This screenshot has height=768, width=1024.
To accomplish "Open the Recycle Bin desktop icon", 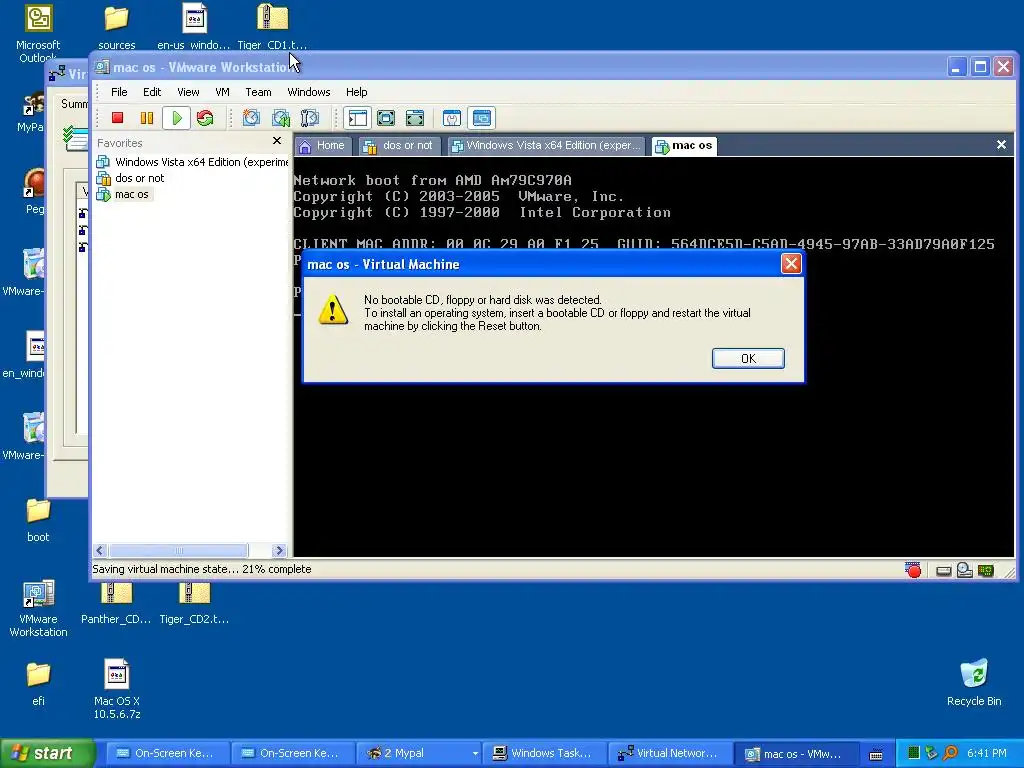I will [974, 683].
